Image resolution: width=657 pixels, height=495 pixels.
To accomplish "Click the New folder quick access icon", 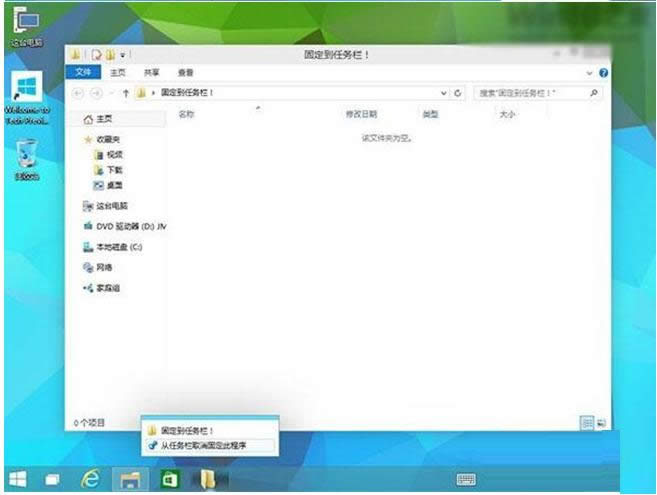I will (x=110, y=54).
